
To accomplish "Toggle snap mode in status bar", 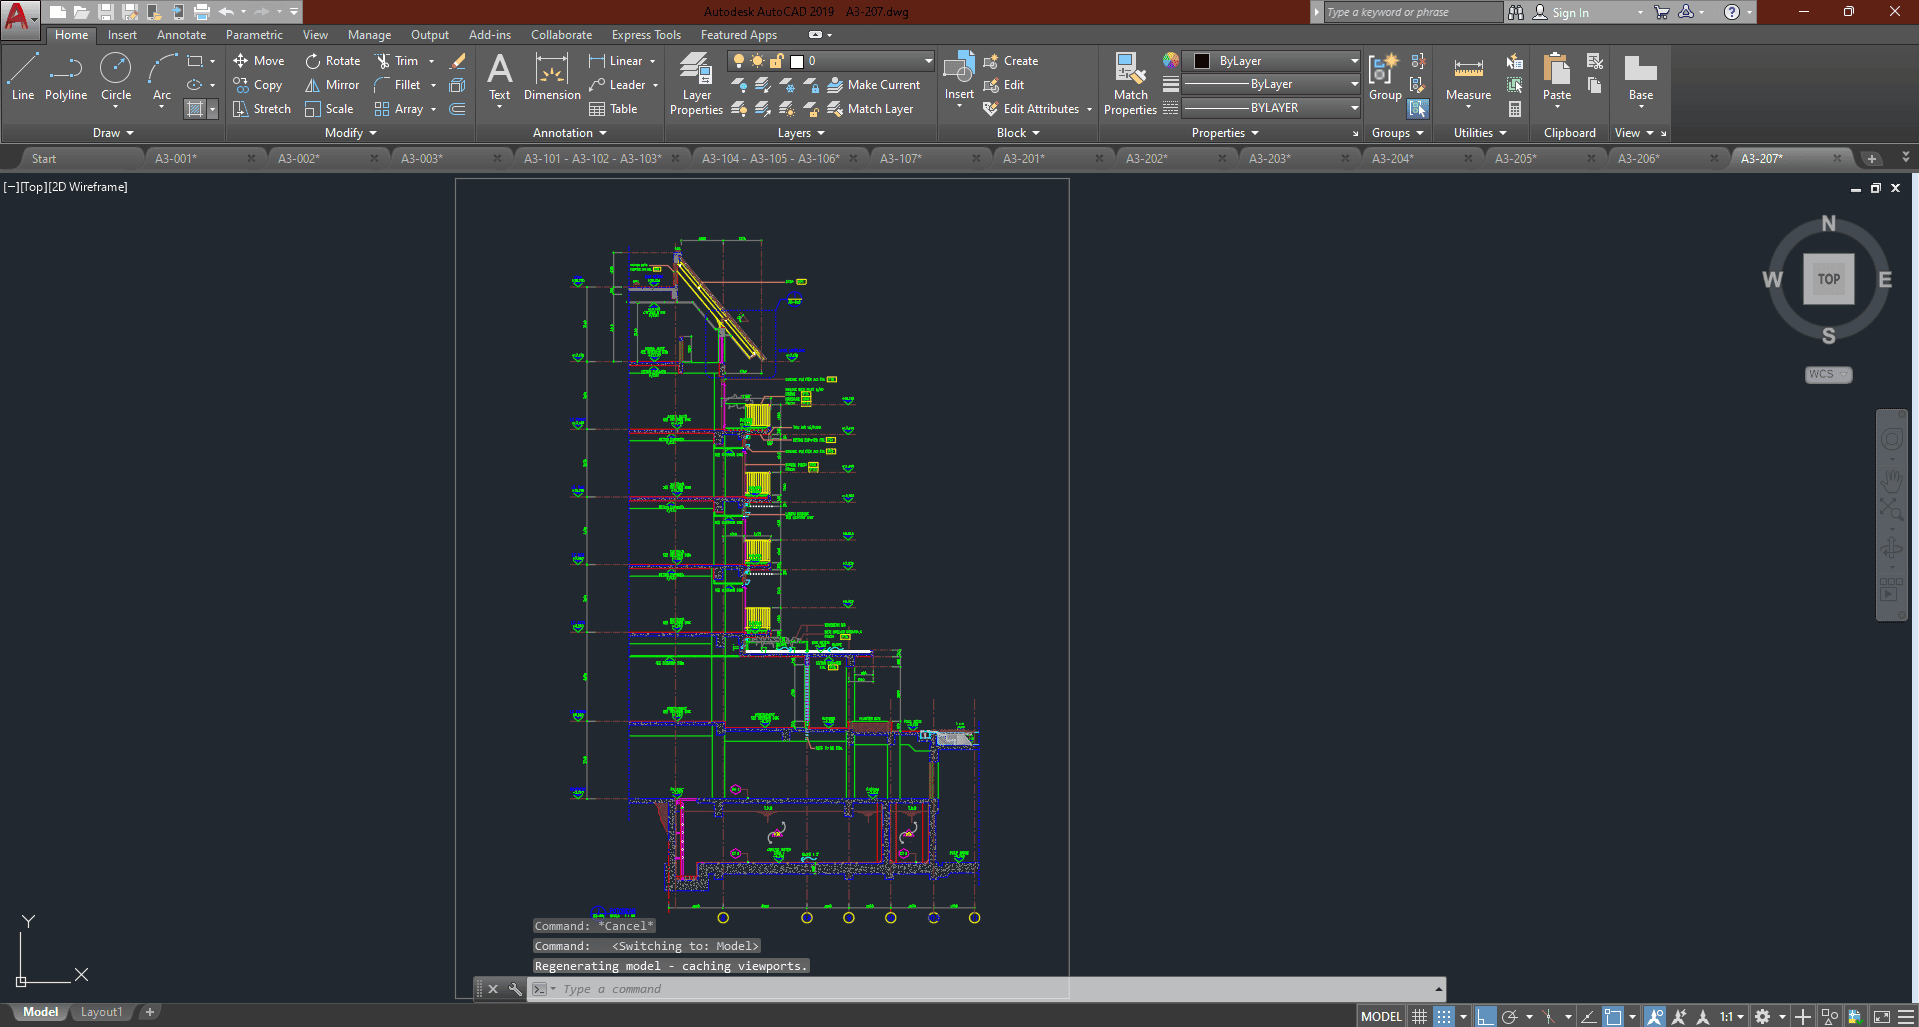I will tap(1444, 1016).
